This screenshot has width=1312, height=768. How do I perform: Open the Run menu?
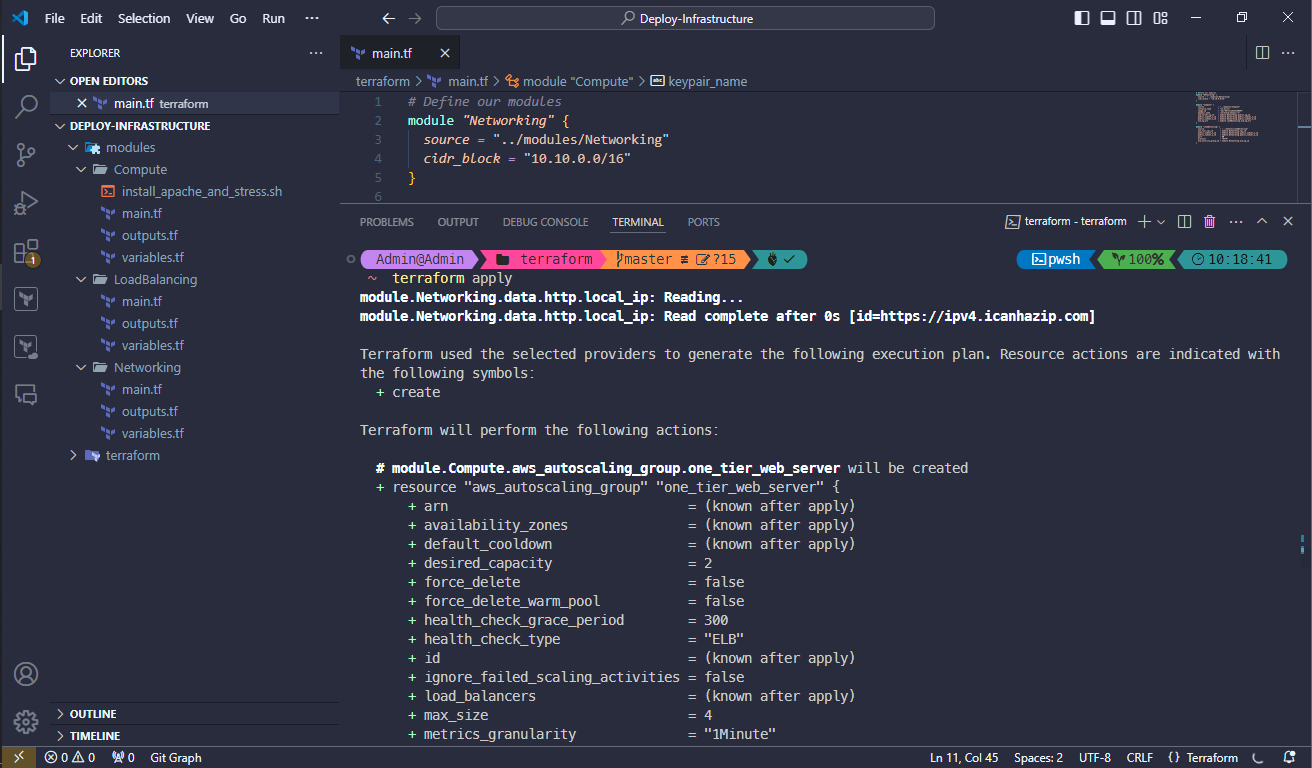[273, 18]
